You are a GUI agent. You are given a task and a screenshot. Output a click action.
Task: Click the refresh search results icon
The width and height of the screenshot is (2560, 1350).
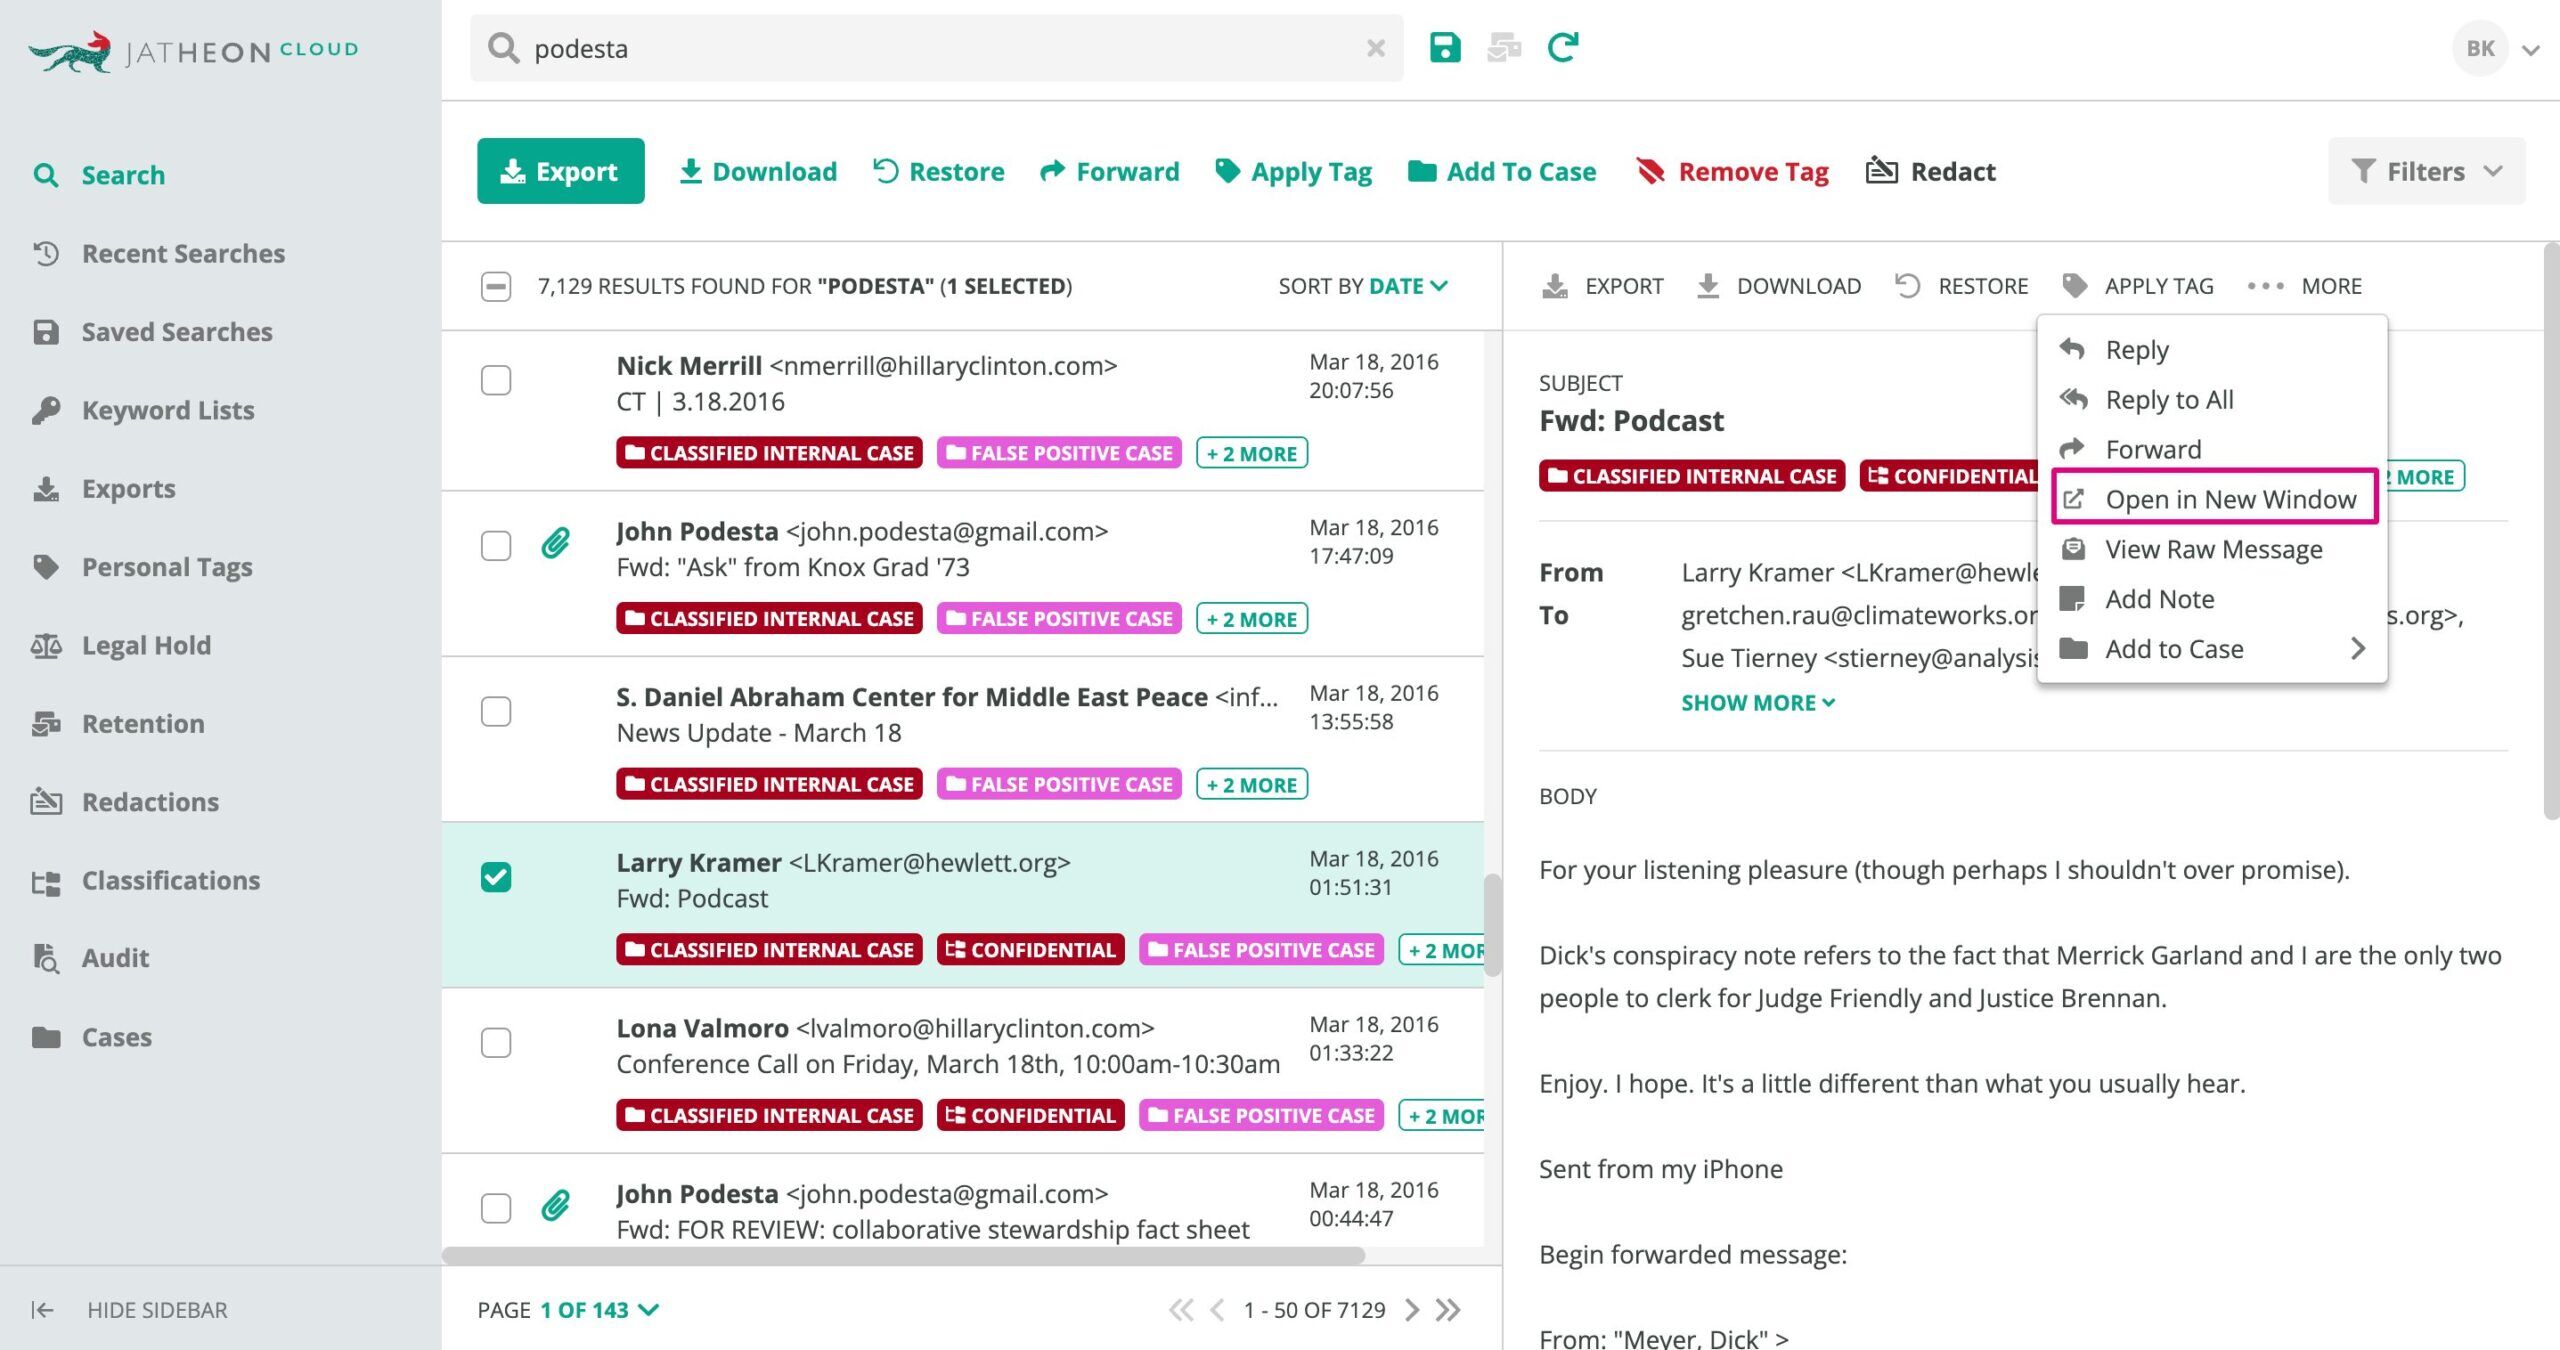1563,47
